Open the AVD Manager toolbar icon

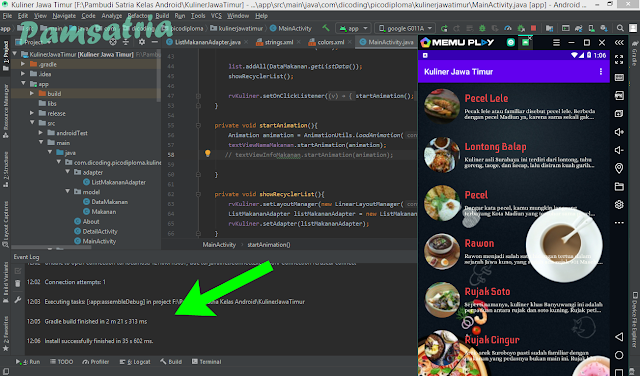coord(591,28)
